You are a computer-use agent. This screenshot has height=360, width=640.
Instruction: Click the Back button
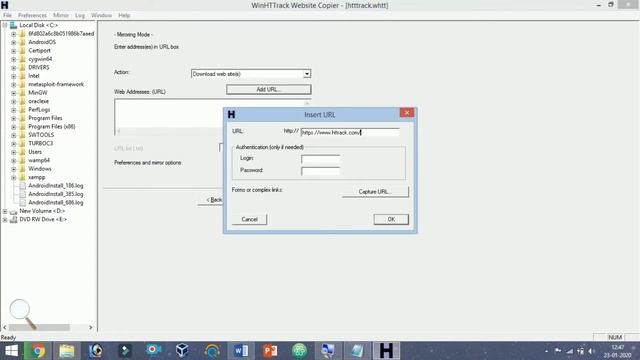pyautogui.click(x=211, y=200)
